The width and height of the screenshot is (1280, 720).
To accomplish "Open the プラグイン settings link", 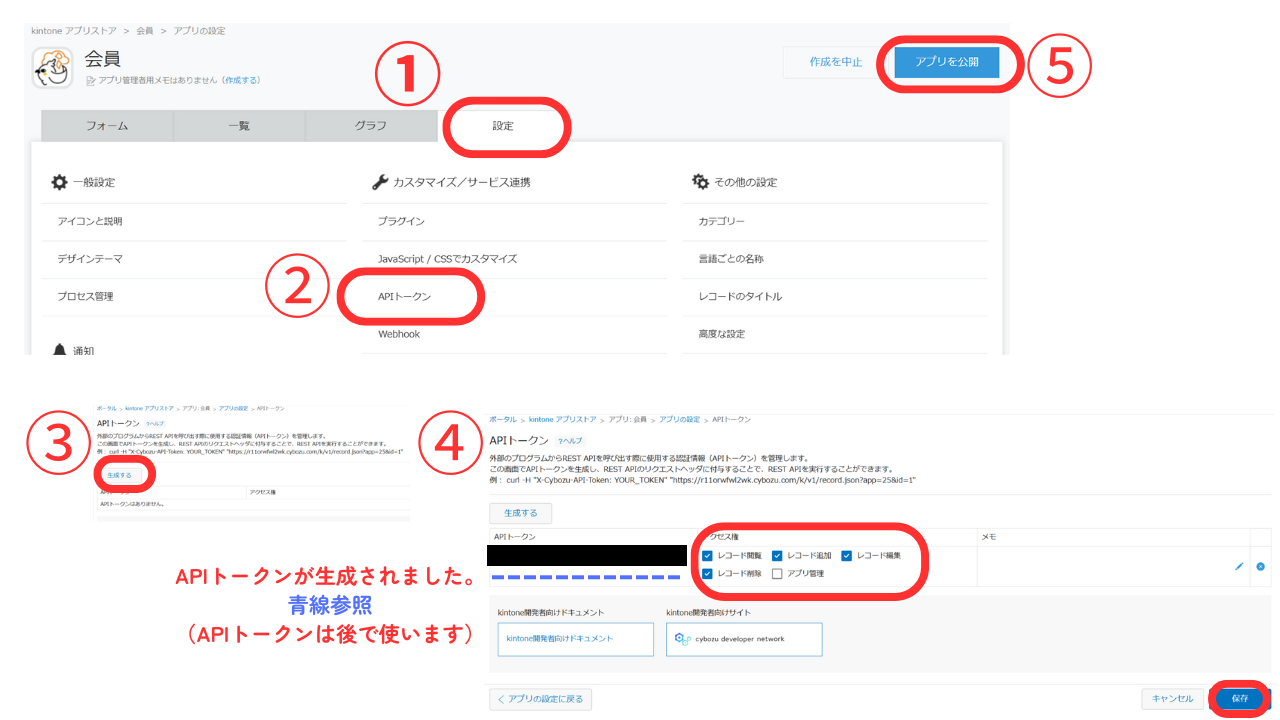I will 401,221.
